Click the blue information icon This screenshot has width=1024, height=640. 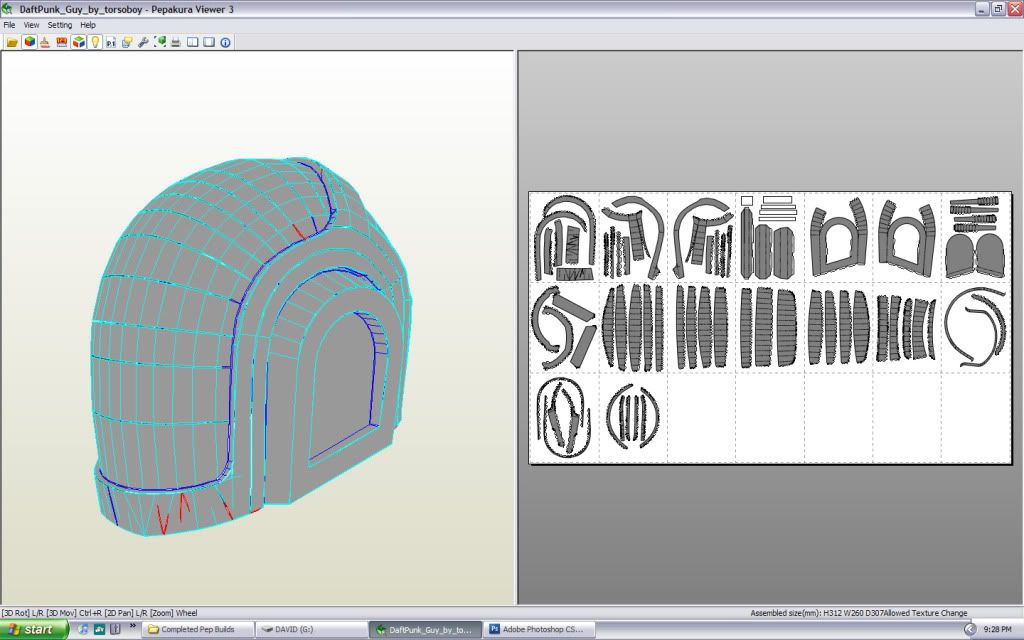(225, 42)
